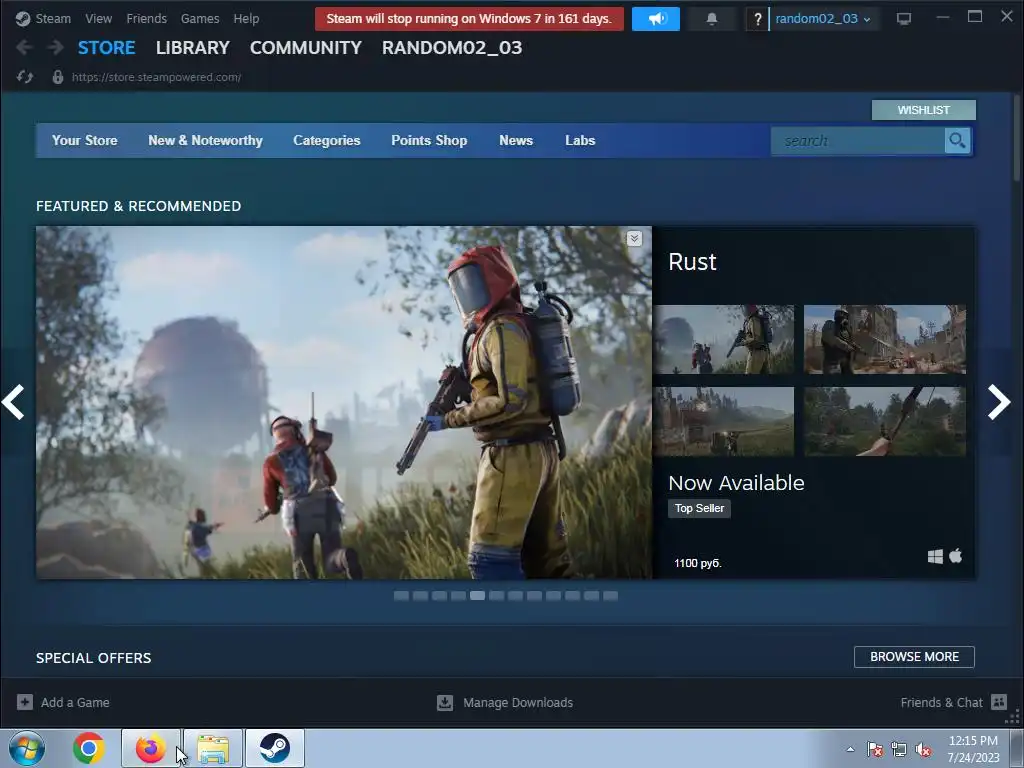
Task: Switch to the COMMUNITY tab
Action: (x=306, y=48)
